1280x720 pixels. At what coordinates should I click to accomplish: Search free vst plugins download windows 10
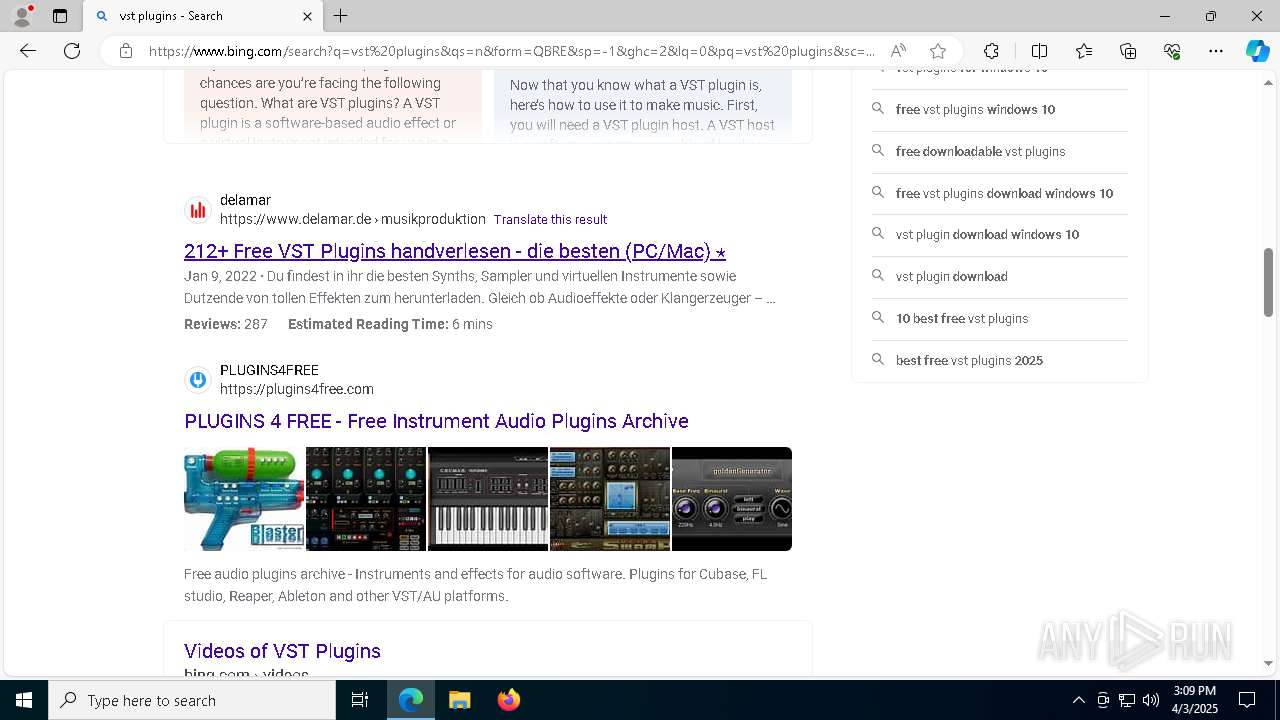pyautogui.click(x=1000, y=194)
